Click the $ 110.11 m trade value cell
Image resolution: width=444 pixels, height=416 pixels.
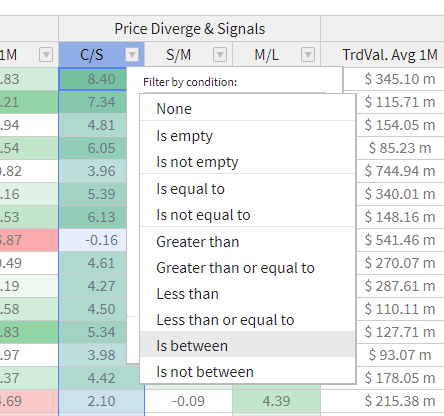click(400, 309)
